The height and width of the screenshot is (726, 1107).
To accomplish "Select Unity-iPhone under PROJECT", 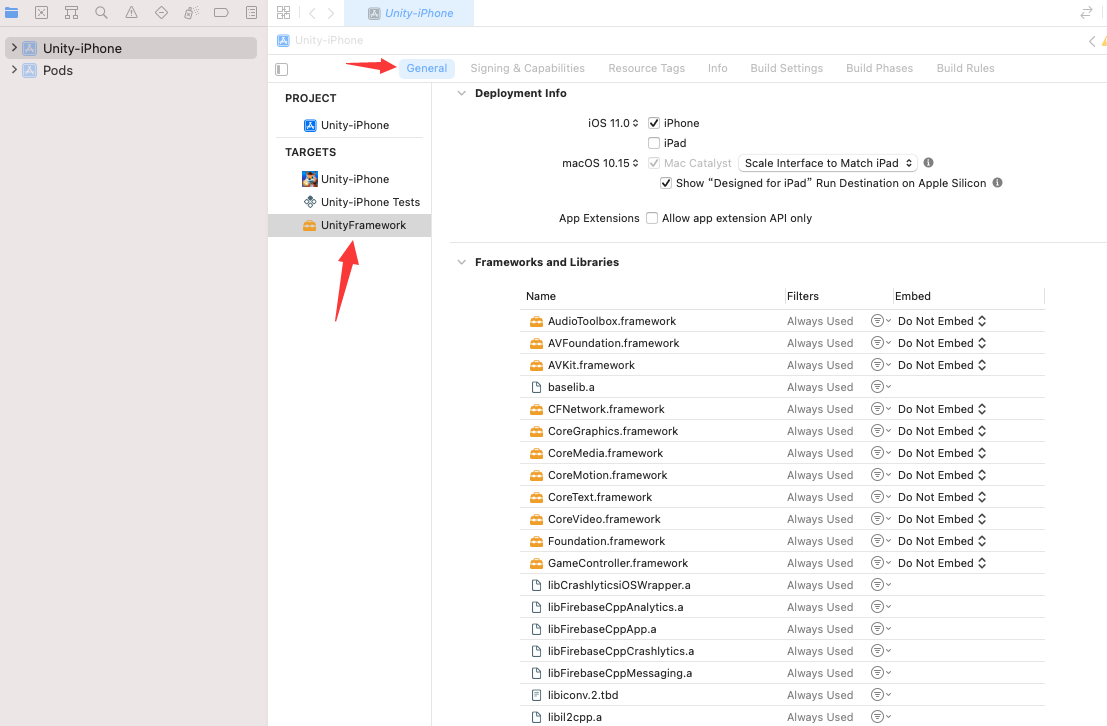I will (x=347, y=125).
